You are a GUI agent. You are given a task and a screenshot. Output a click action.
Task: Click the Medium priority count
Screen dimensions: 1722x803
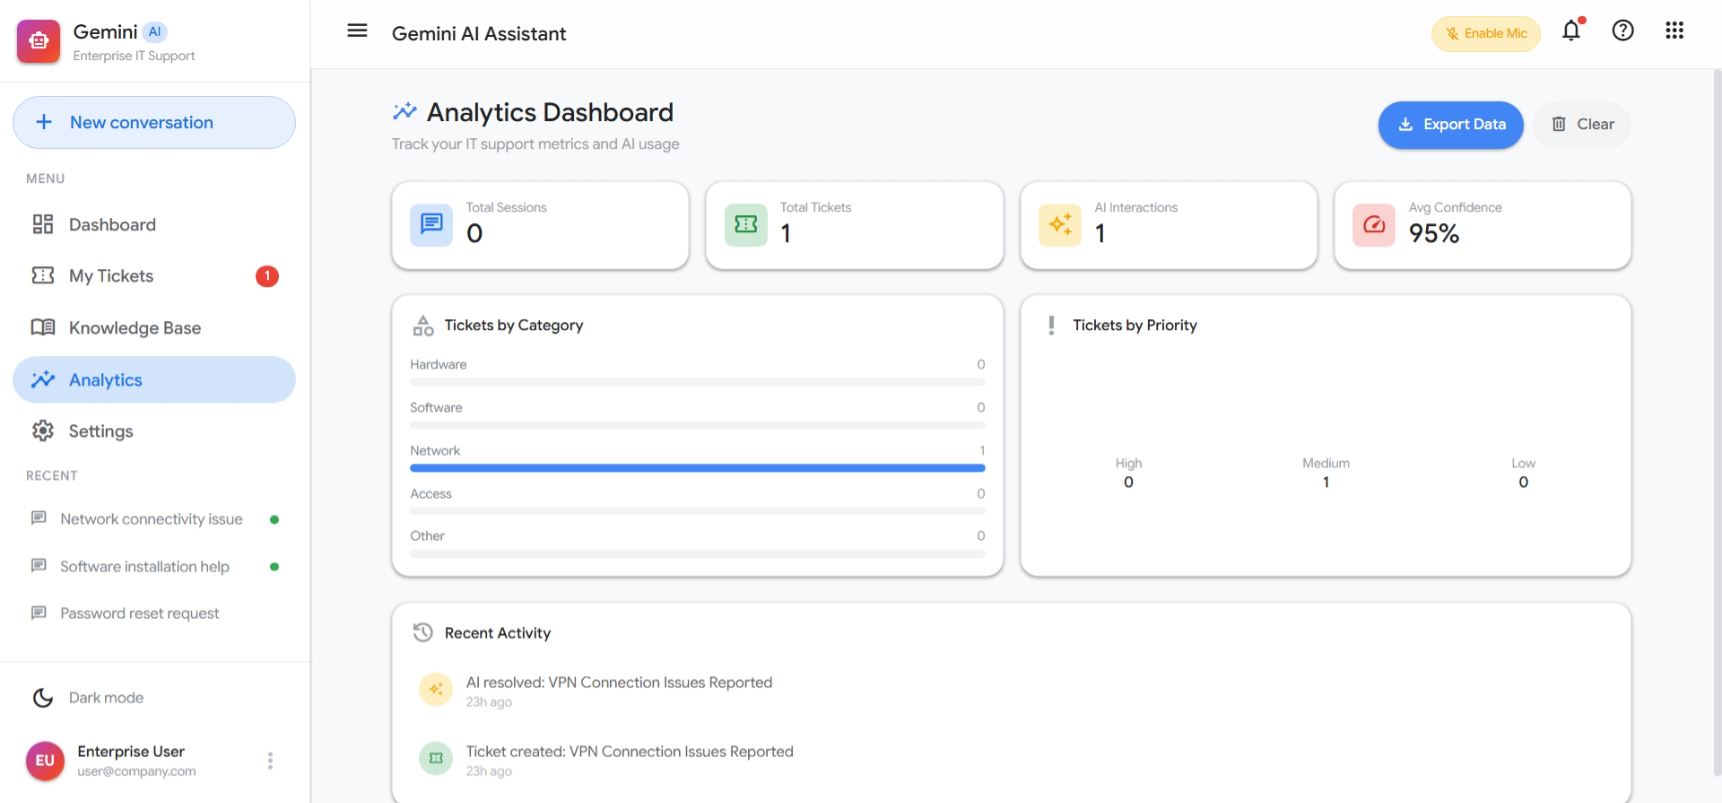(1326, 482)
